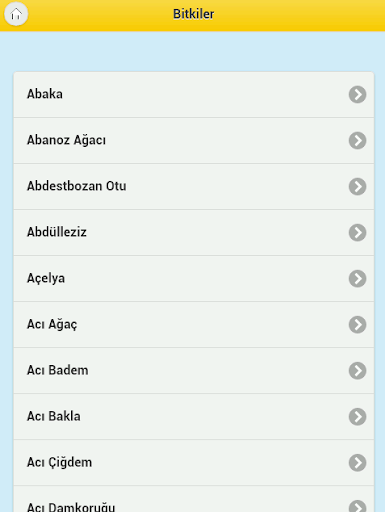Select Abdestbozan Otu from the list
Viewport: 385px width, 512px height.
(x=194, y=187)
